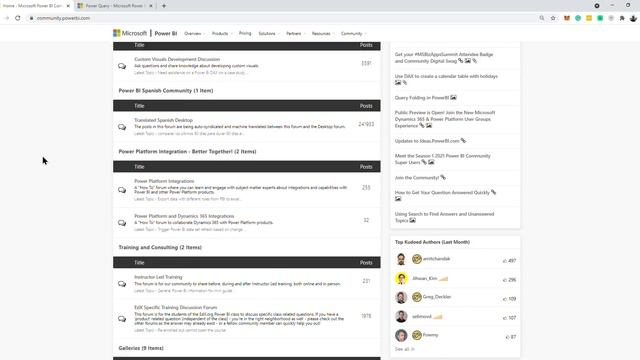Open Public Preview Dynamics 365 User Groups post

pyautogui.click(x=445, y=119)
